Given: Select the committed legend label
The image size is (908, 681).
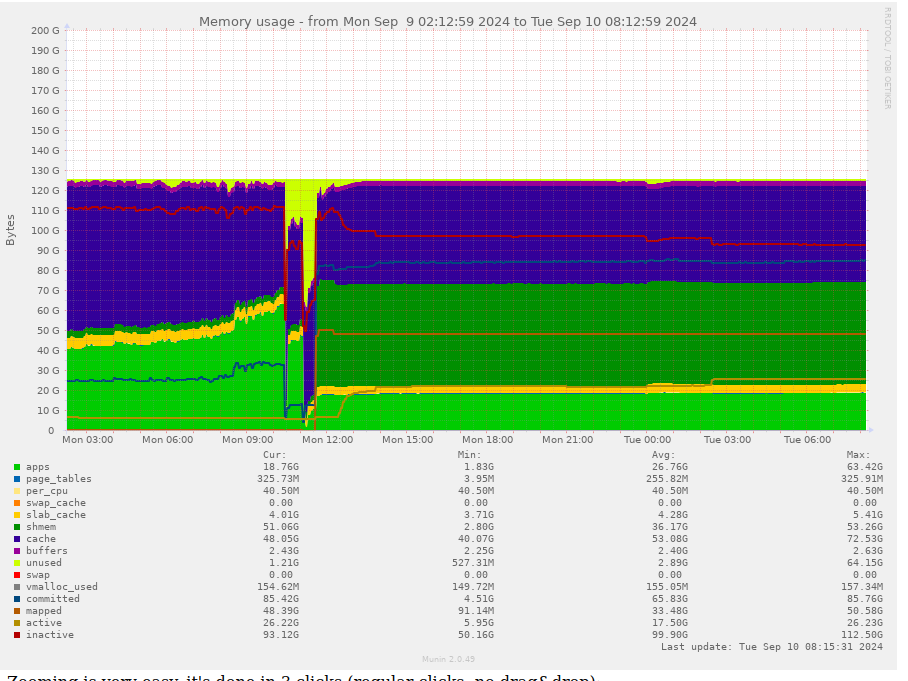Looking at the screenshot, I should (53, 599).
